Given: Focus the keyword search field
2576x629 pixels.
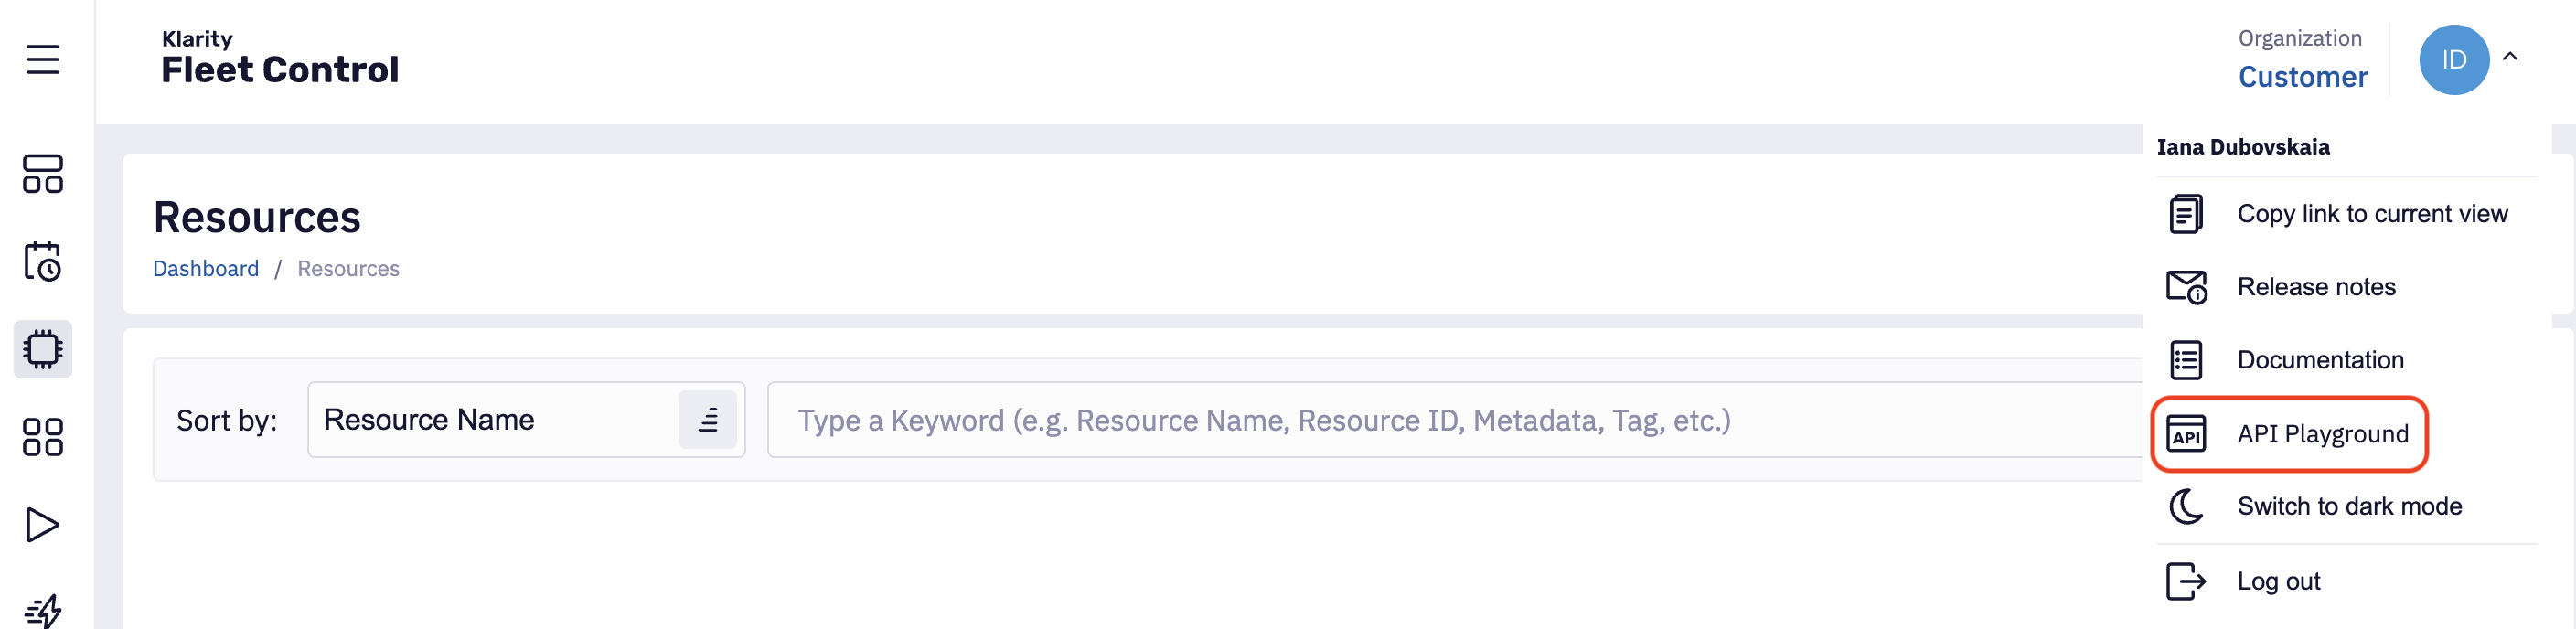Looking at the screenshot, I should [x=1455, y=420].
